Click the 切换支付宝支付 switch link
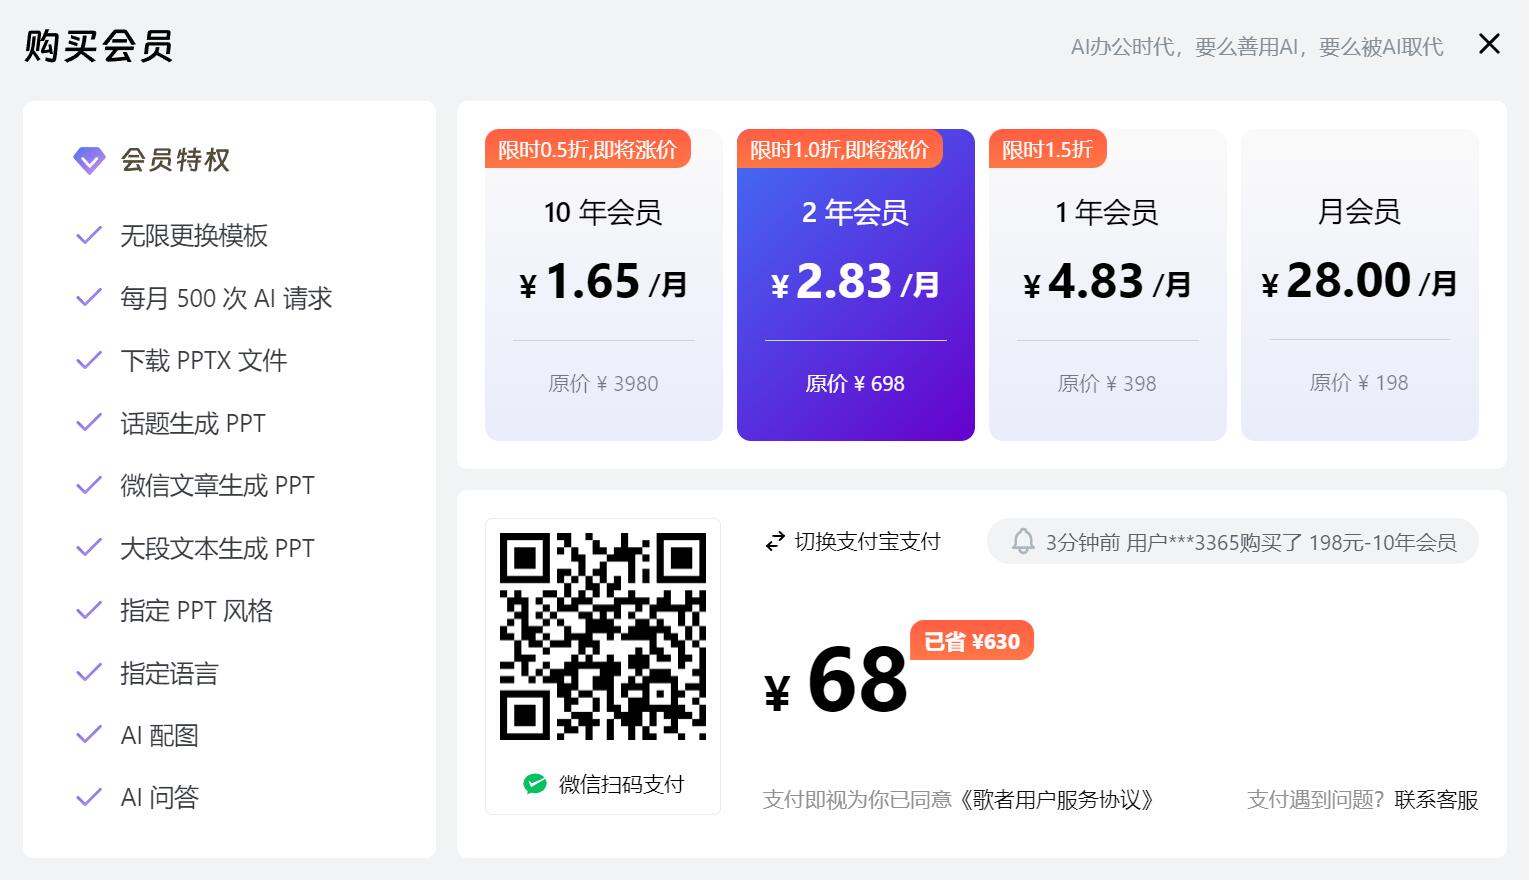 [x=853, y=542]
